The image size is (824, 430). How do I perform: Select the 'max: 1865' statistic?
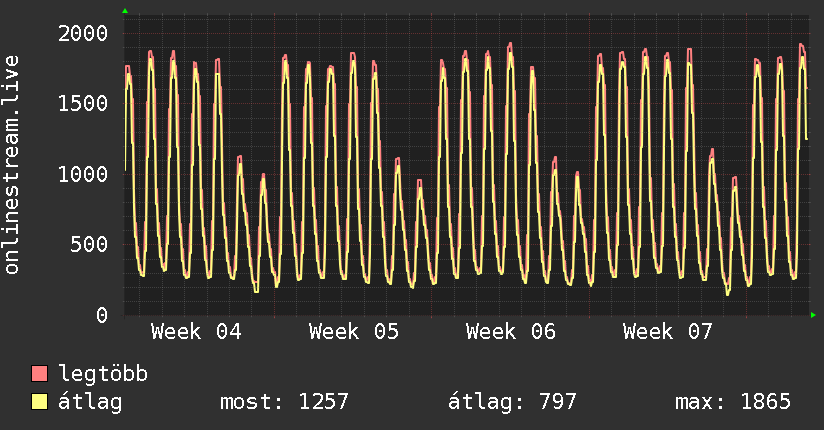pos(733,402)
